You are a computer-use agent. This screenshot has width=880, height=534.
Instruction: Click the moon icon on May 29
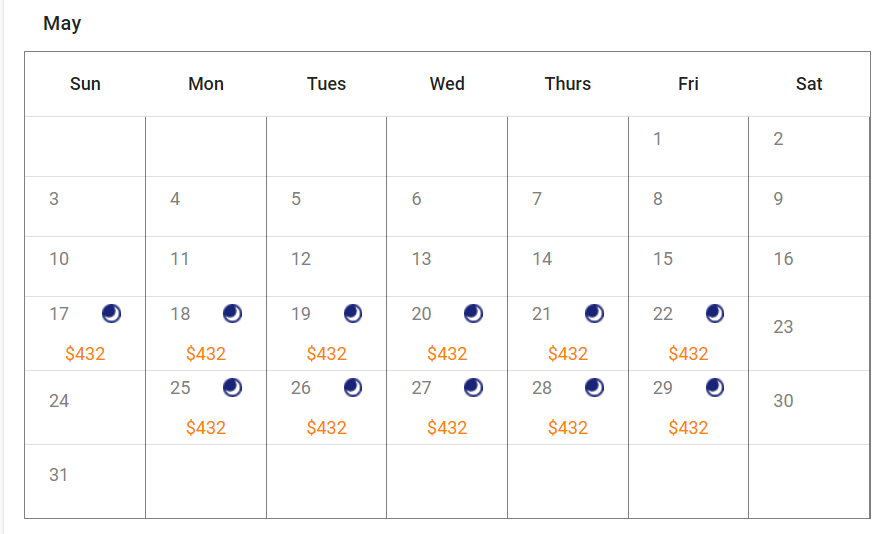click(x=714, y=388)
